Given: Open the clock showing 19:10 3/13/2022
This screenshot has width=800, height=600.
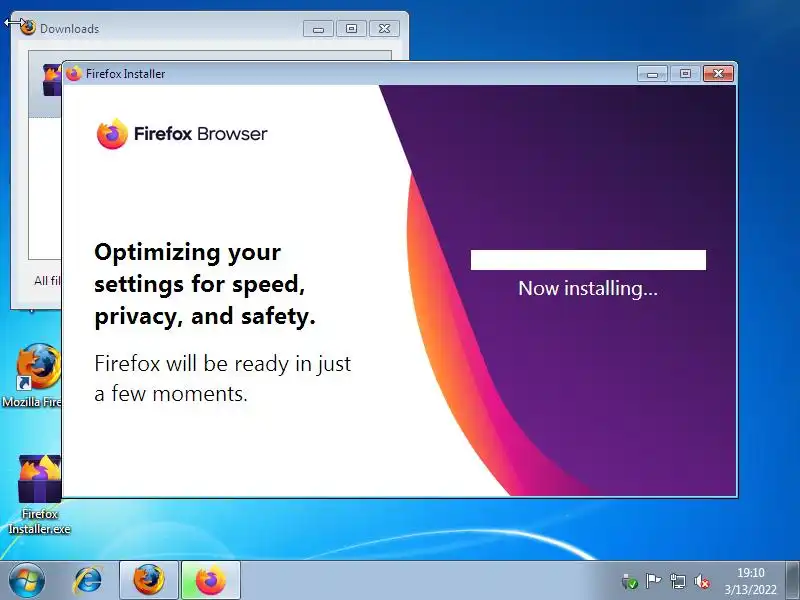Looking at the screenshot, I should tap(751, 581).
